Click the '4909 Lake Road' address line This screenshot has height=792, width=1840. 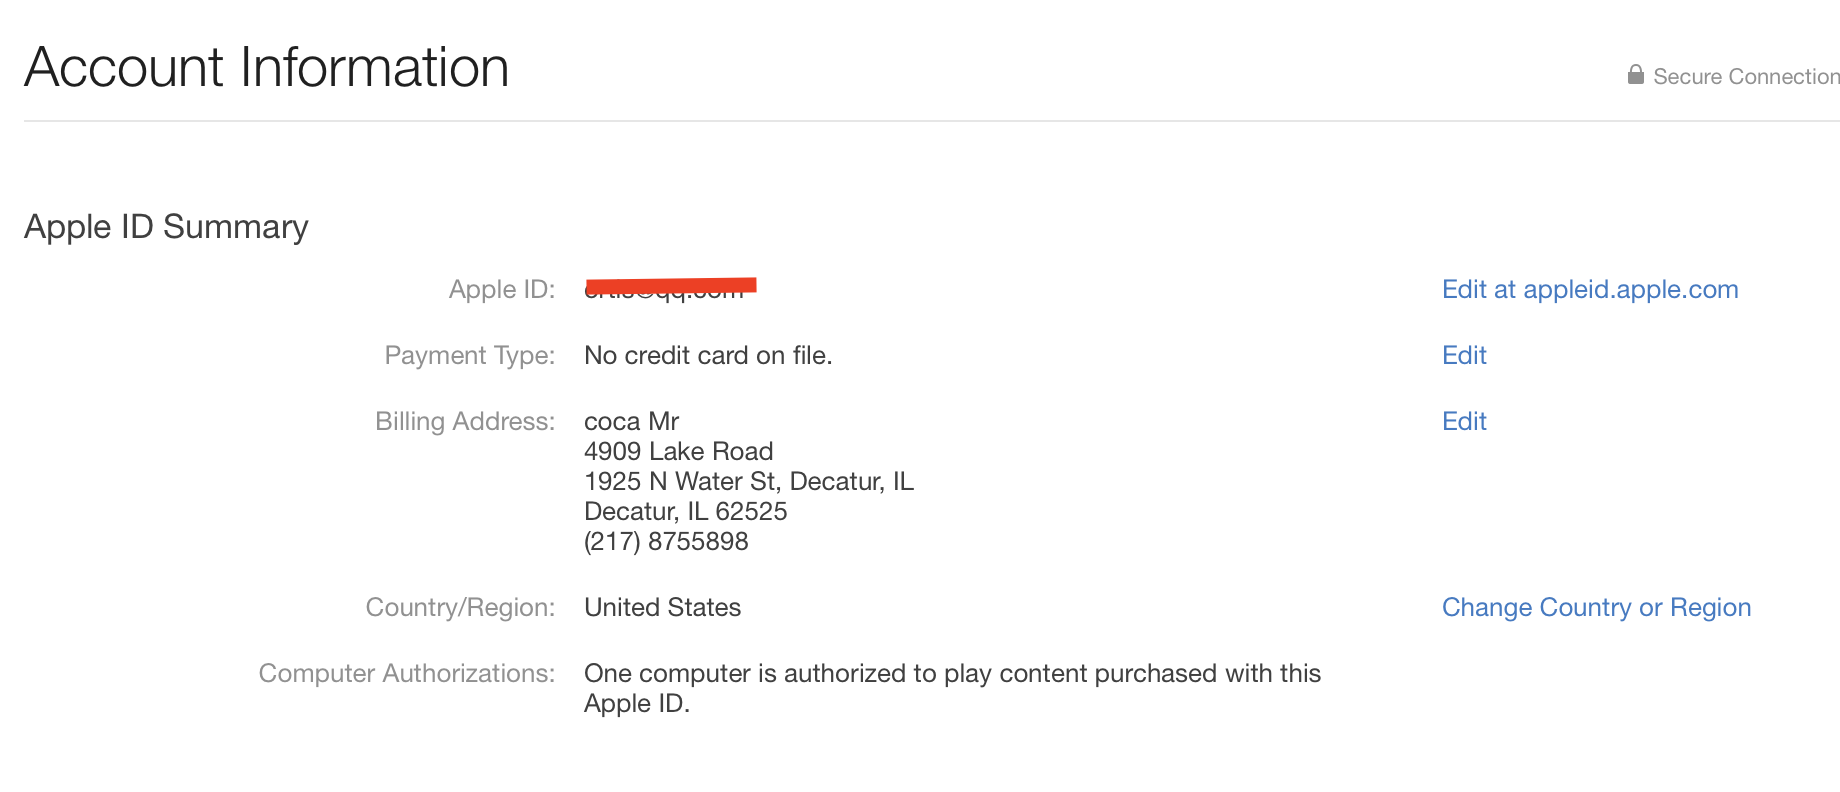pos(678,451)
